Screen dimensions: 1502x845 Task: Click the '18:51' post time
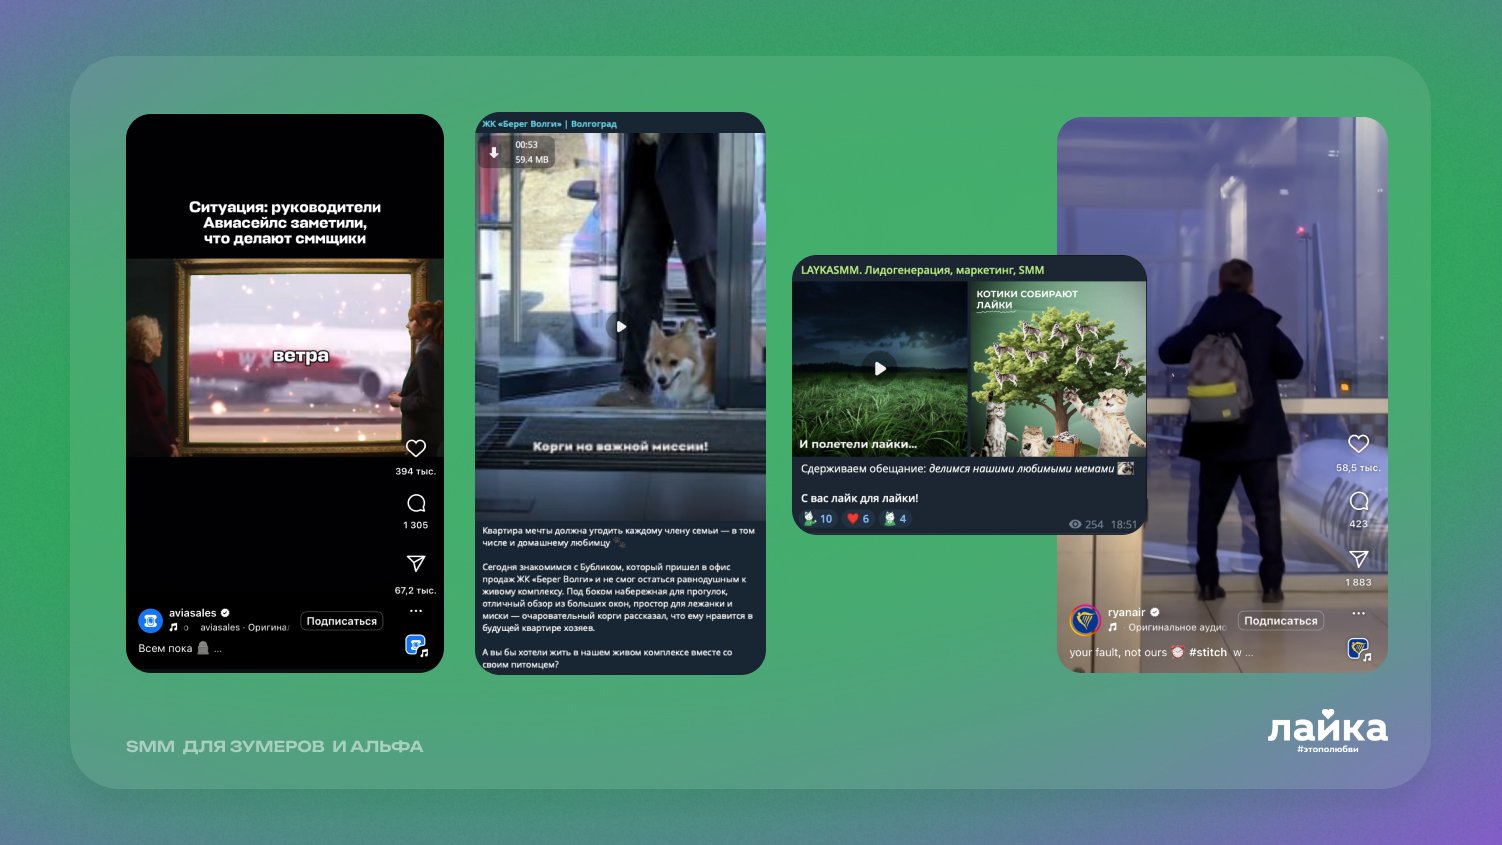(x=1123, y=524)
